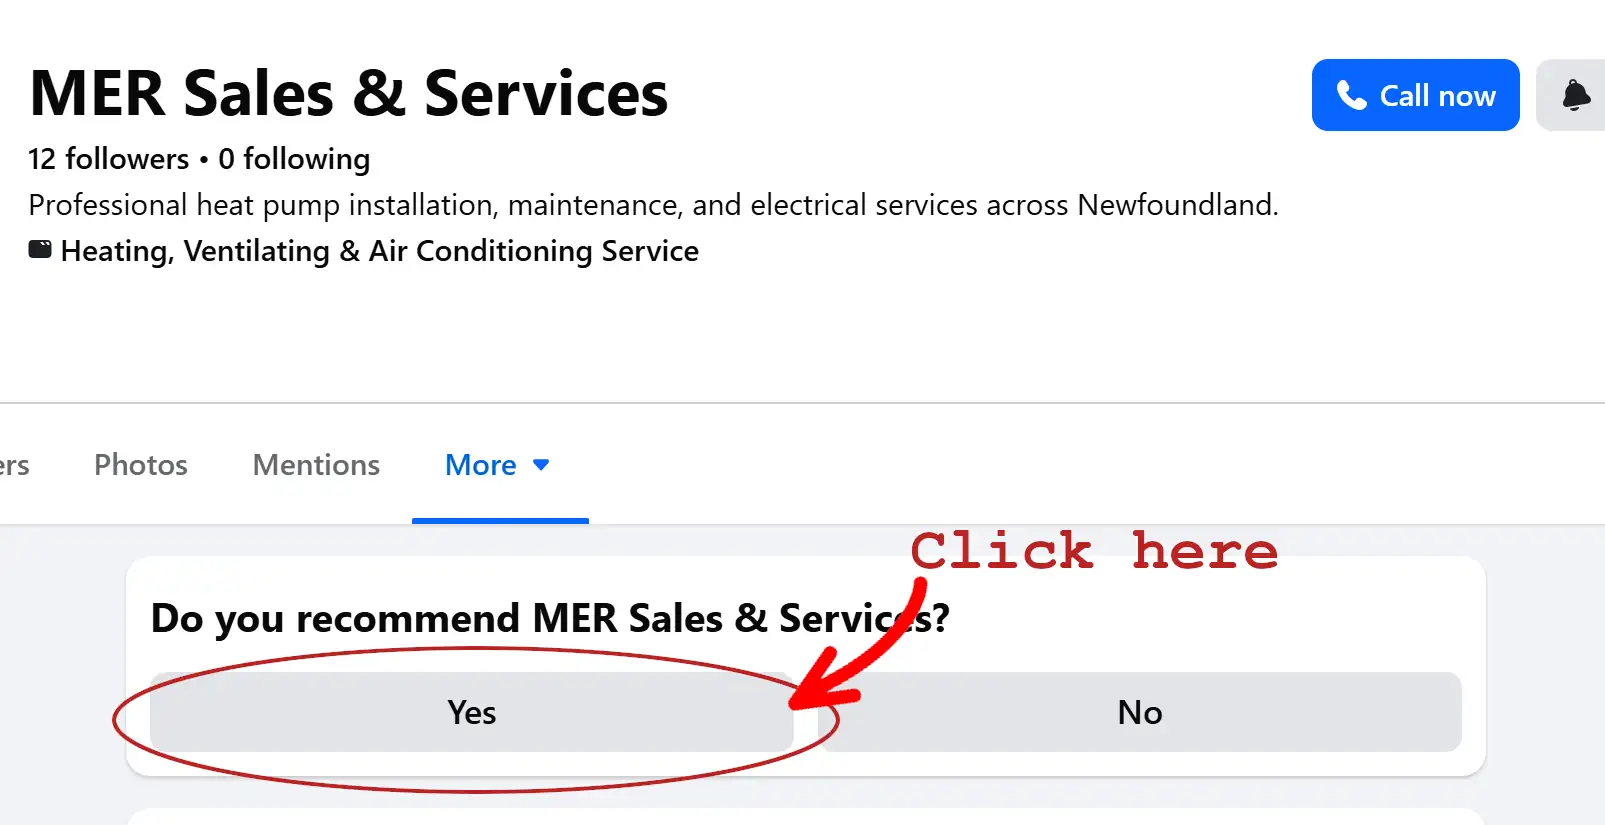Screen dimensions: 1605x825
Task: Click the MER Sales & Services page title
Action: tap(348, 92)
